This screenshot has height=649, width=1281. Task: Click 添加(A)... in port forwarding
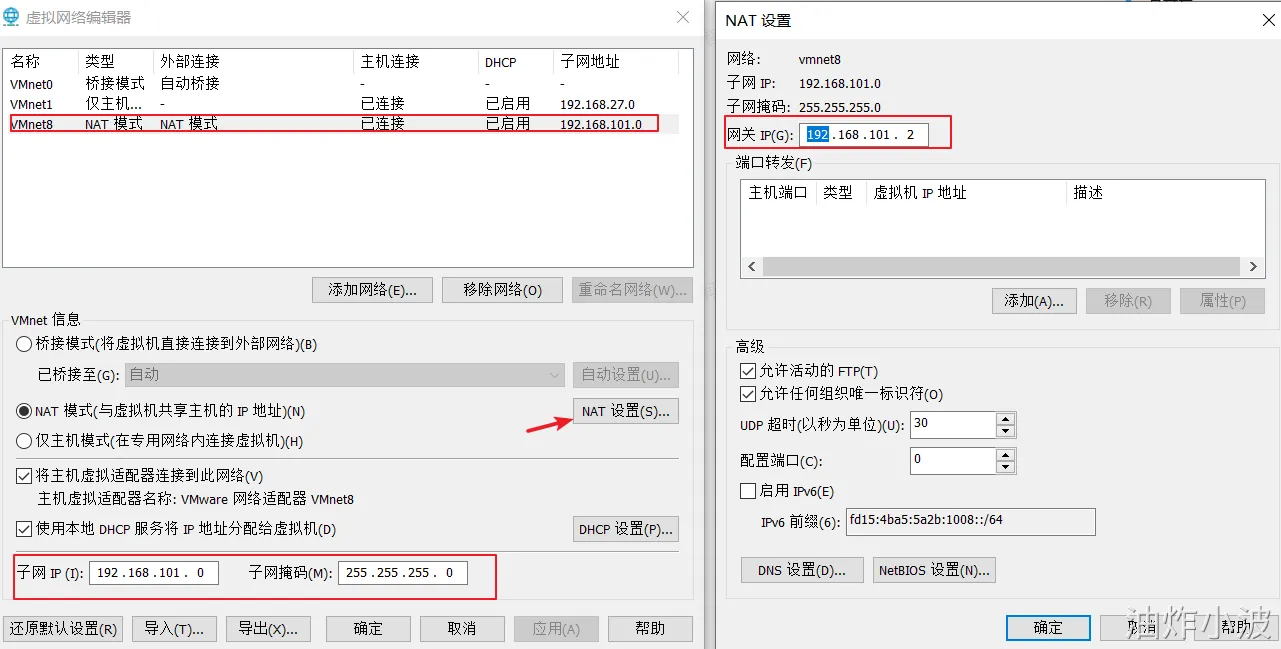(x=1034, y=301)
